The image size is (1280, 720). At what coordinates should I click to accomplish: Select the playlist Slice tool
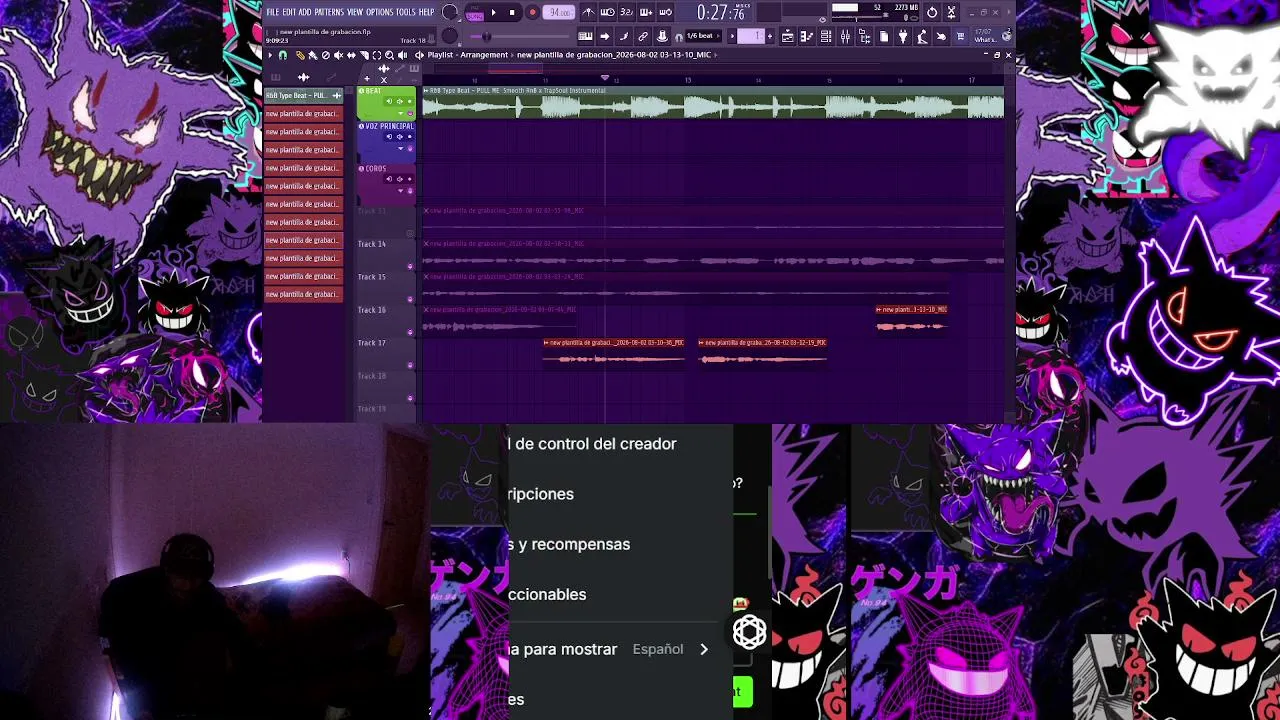(x=364, y=55)
